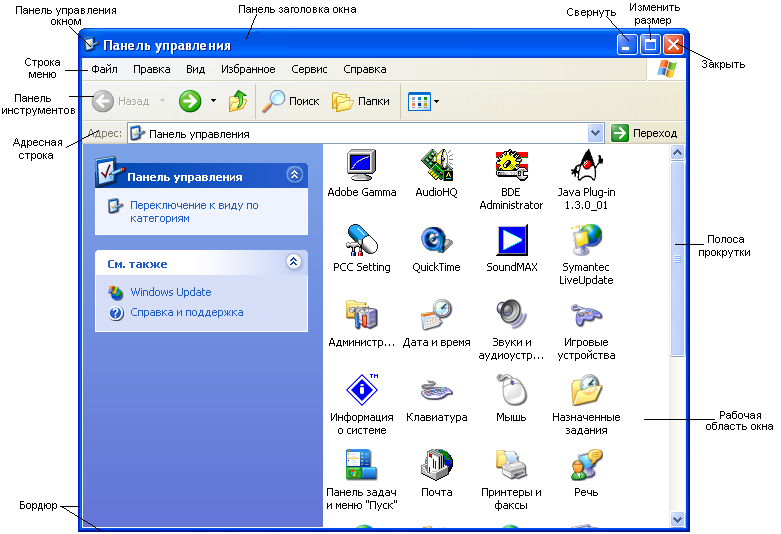Screen dimensions: 781x534
Task: Open the Сервис menu
Action: pos(309,69)
